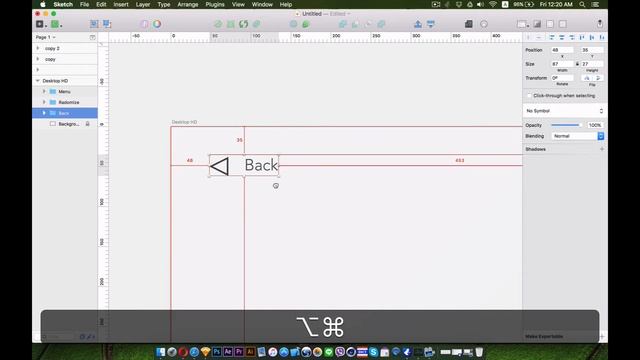This screenshot has height=360, width=640.
Task: Click the Position X input field
Action: point(562,50)
